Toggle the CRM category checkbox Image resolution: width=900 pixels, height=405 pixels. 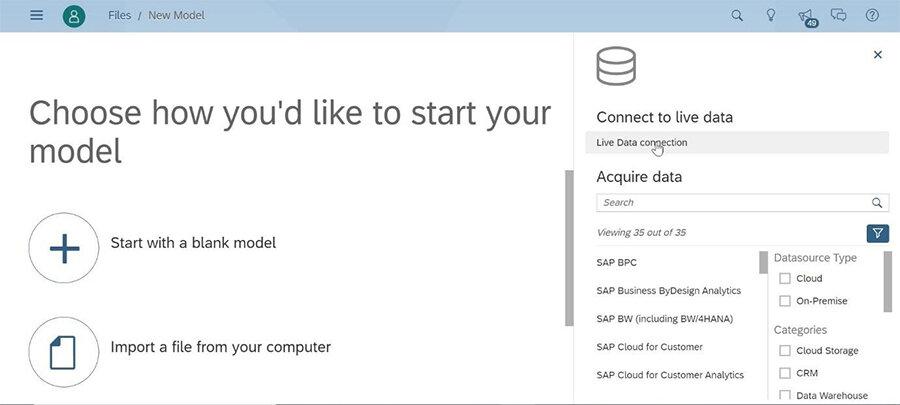pos(785,373)
